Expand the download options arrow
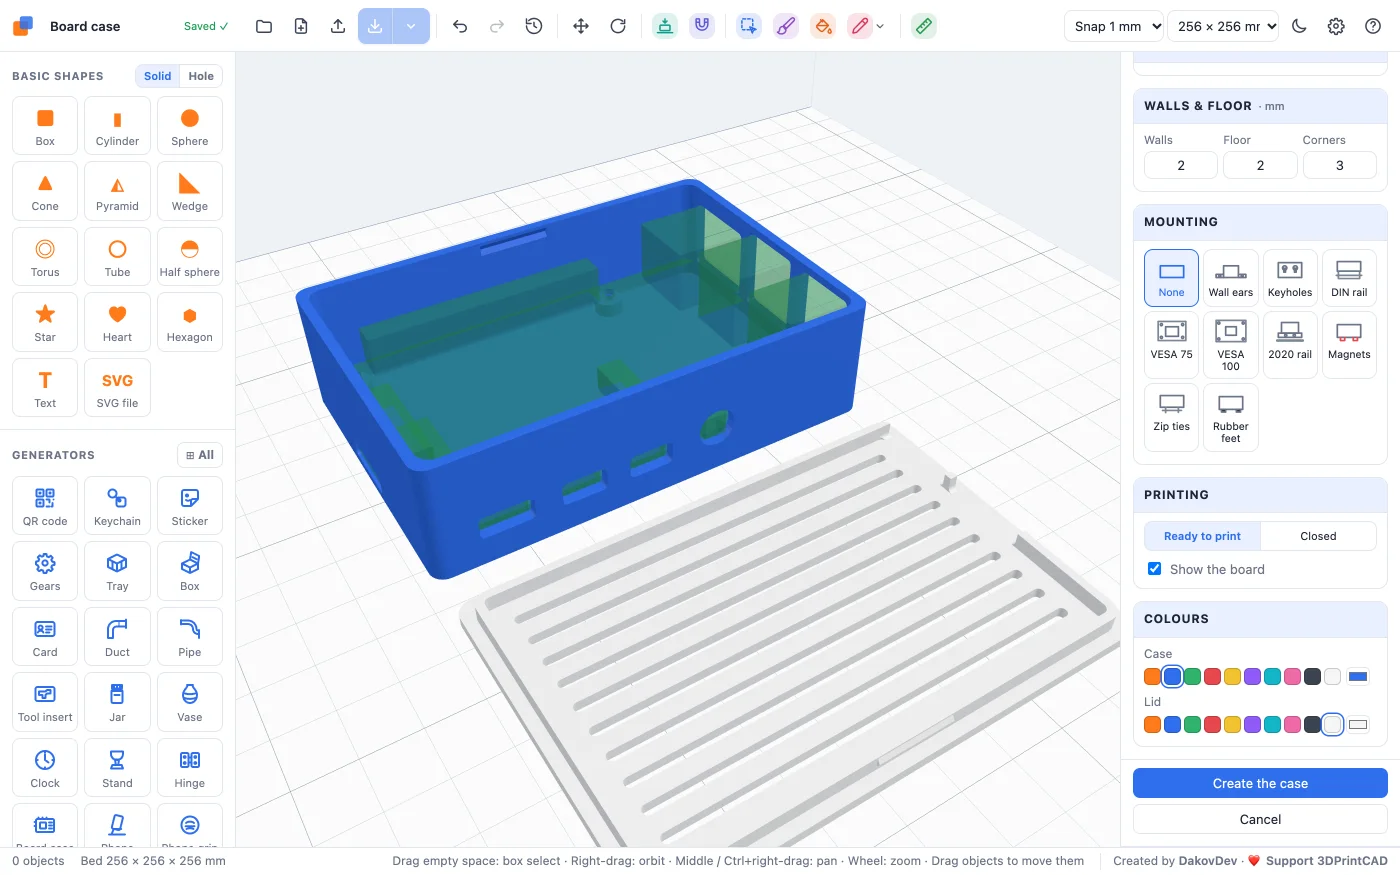The height and width of the screenshot is (875, 1400). [x=411, y=26]
